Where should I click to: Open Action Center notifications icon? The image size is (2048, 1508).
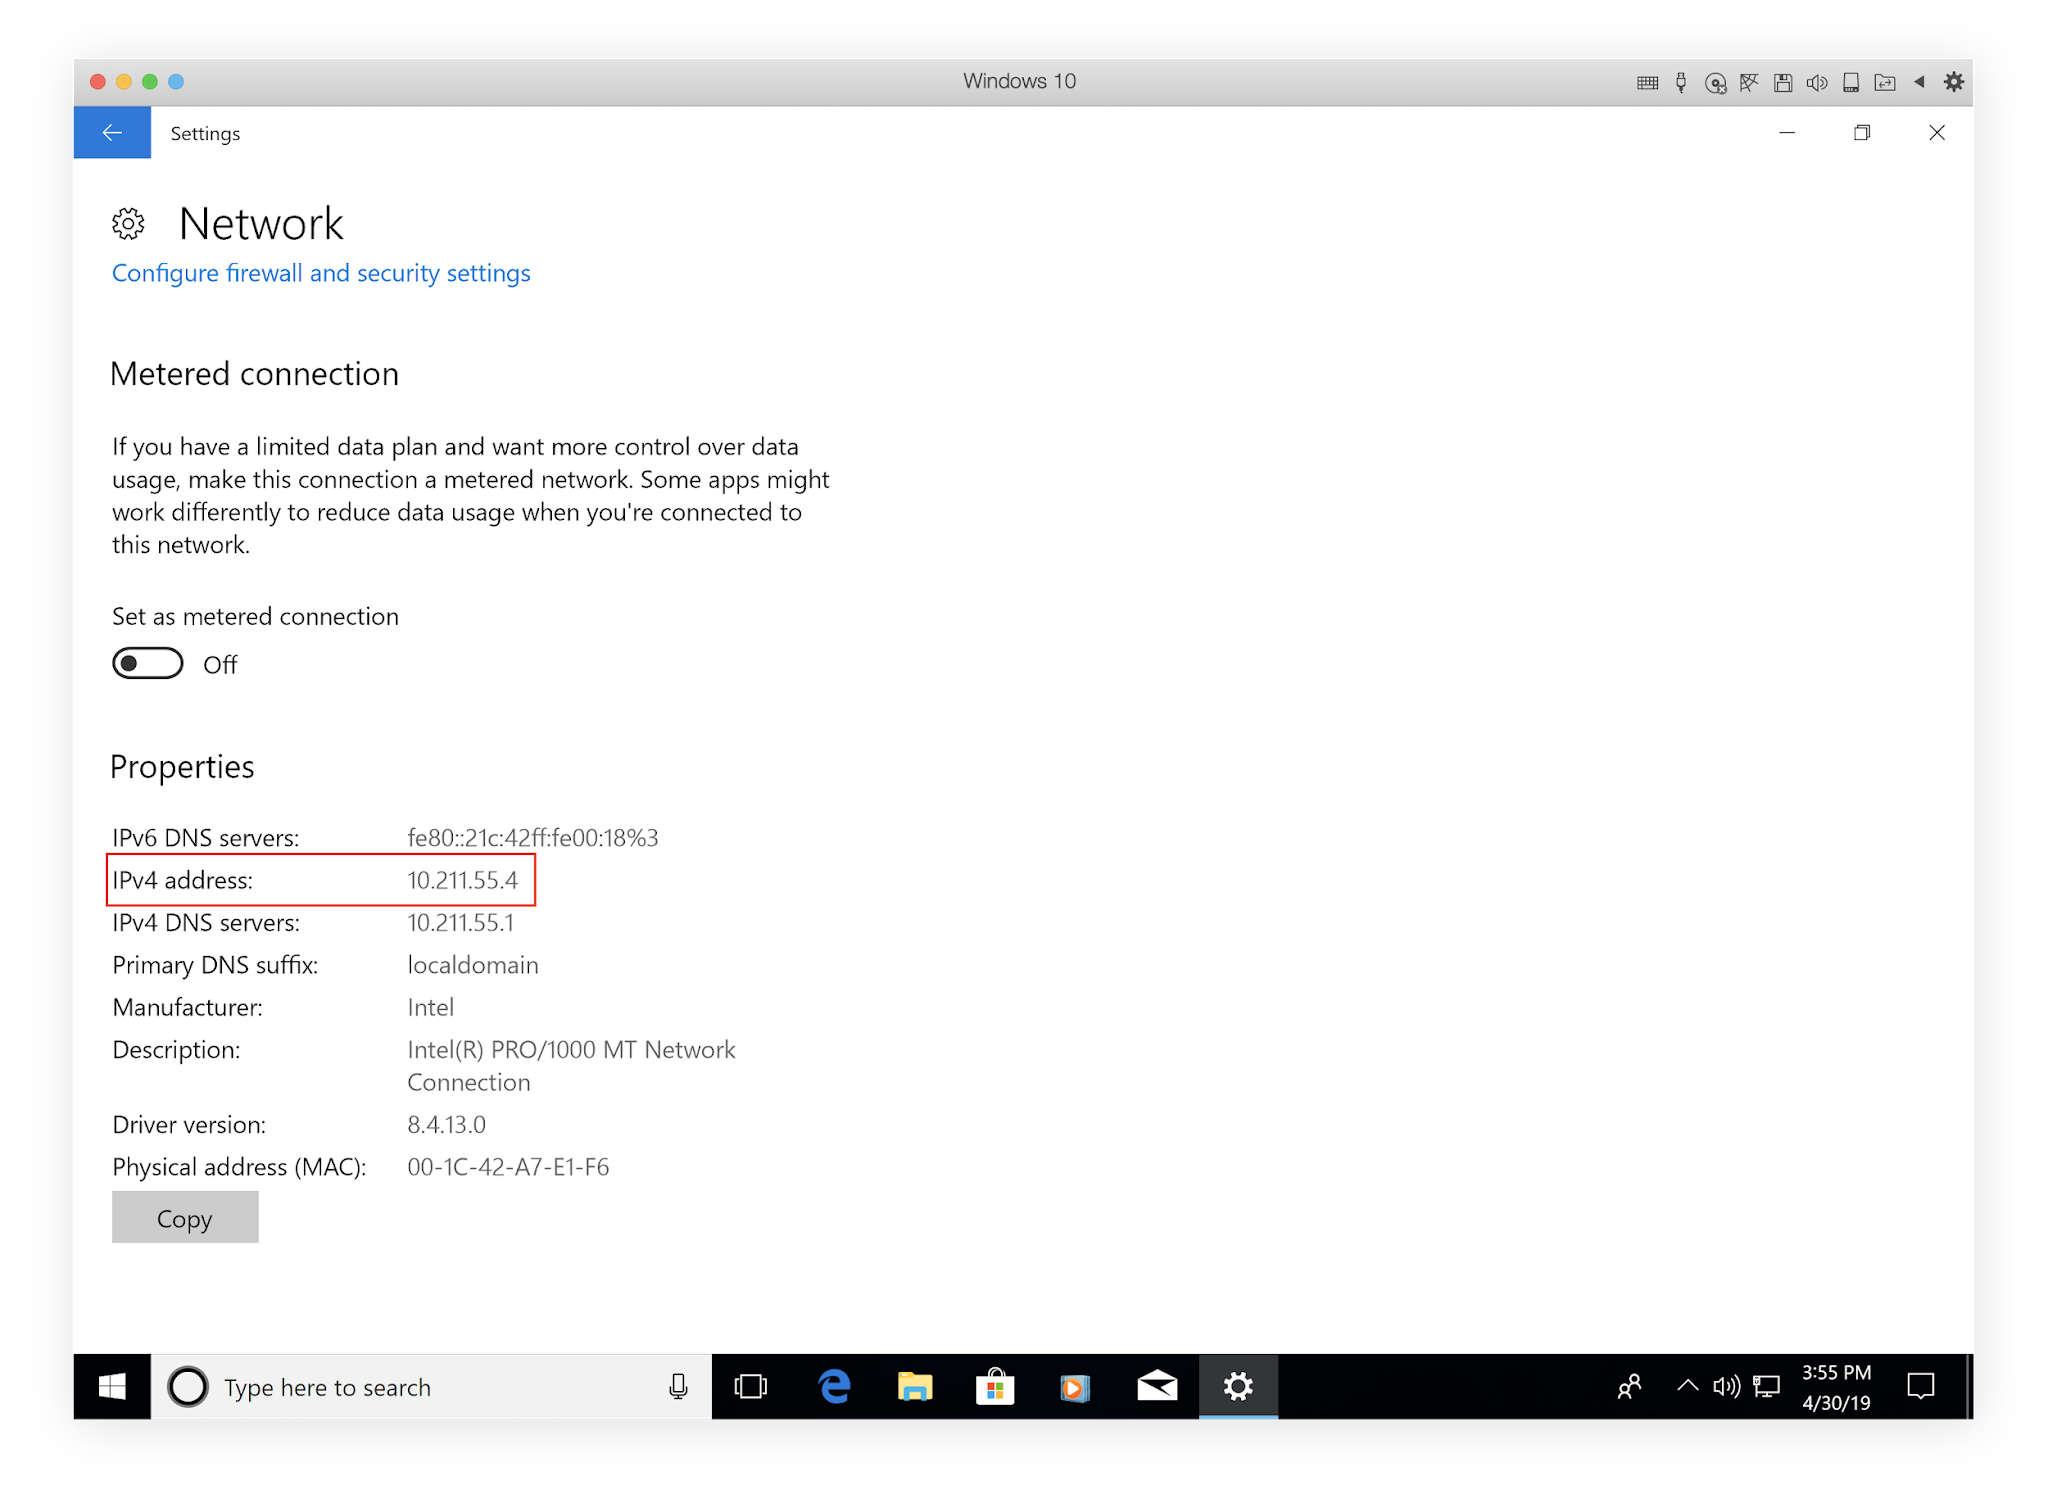coord(1921,1387)
